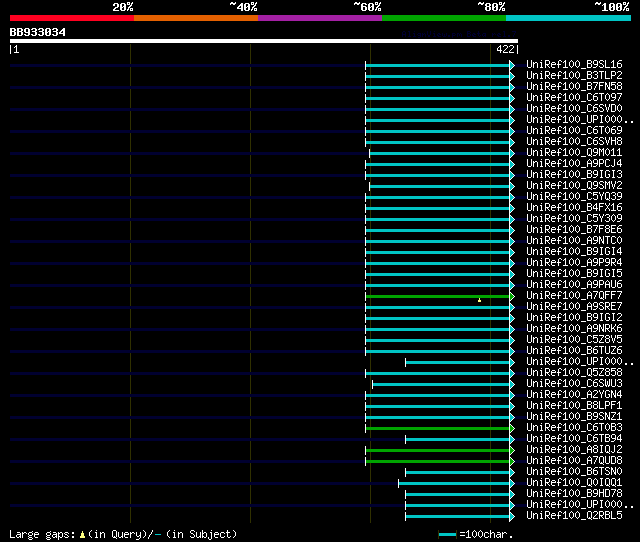Select the UniRef100_C6T0B3 label

coord(574,428)
